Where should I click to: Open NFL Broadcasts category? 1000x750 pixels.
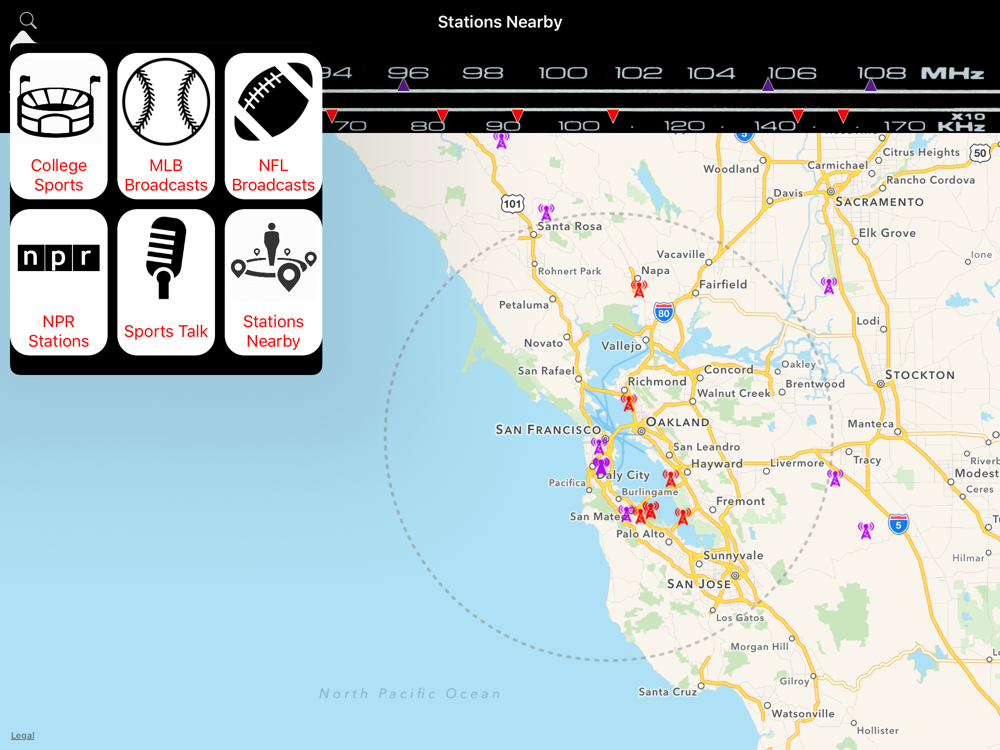[273, 126]
